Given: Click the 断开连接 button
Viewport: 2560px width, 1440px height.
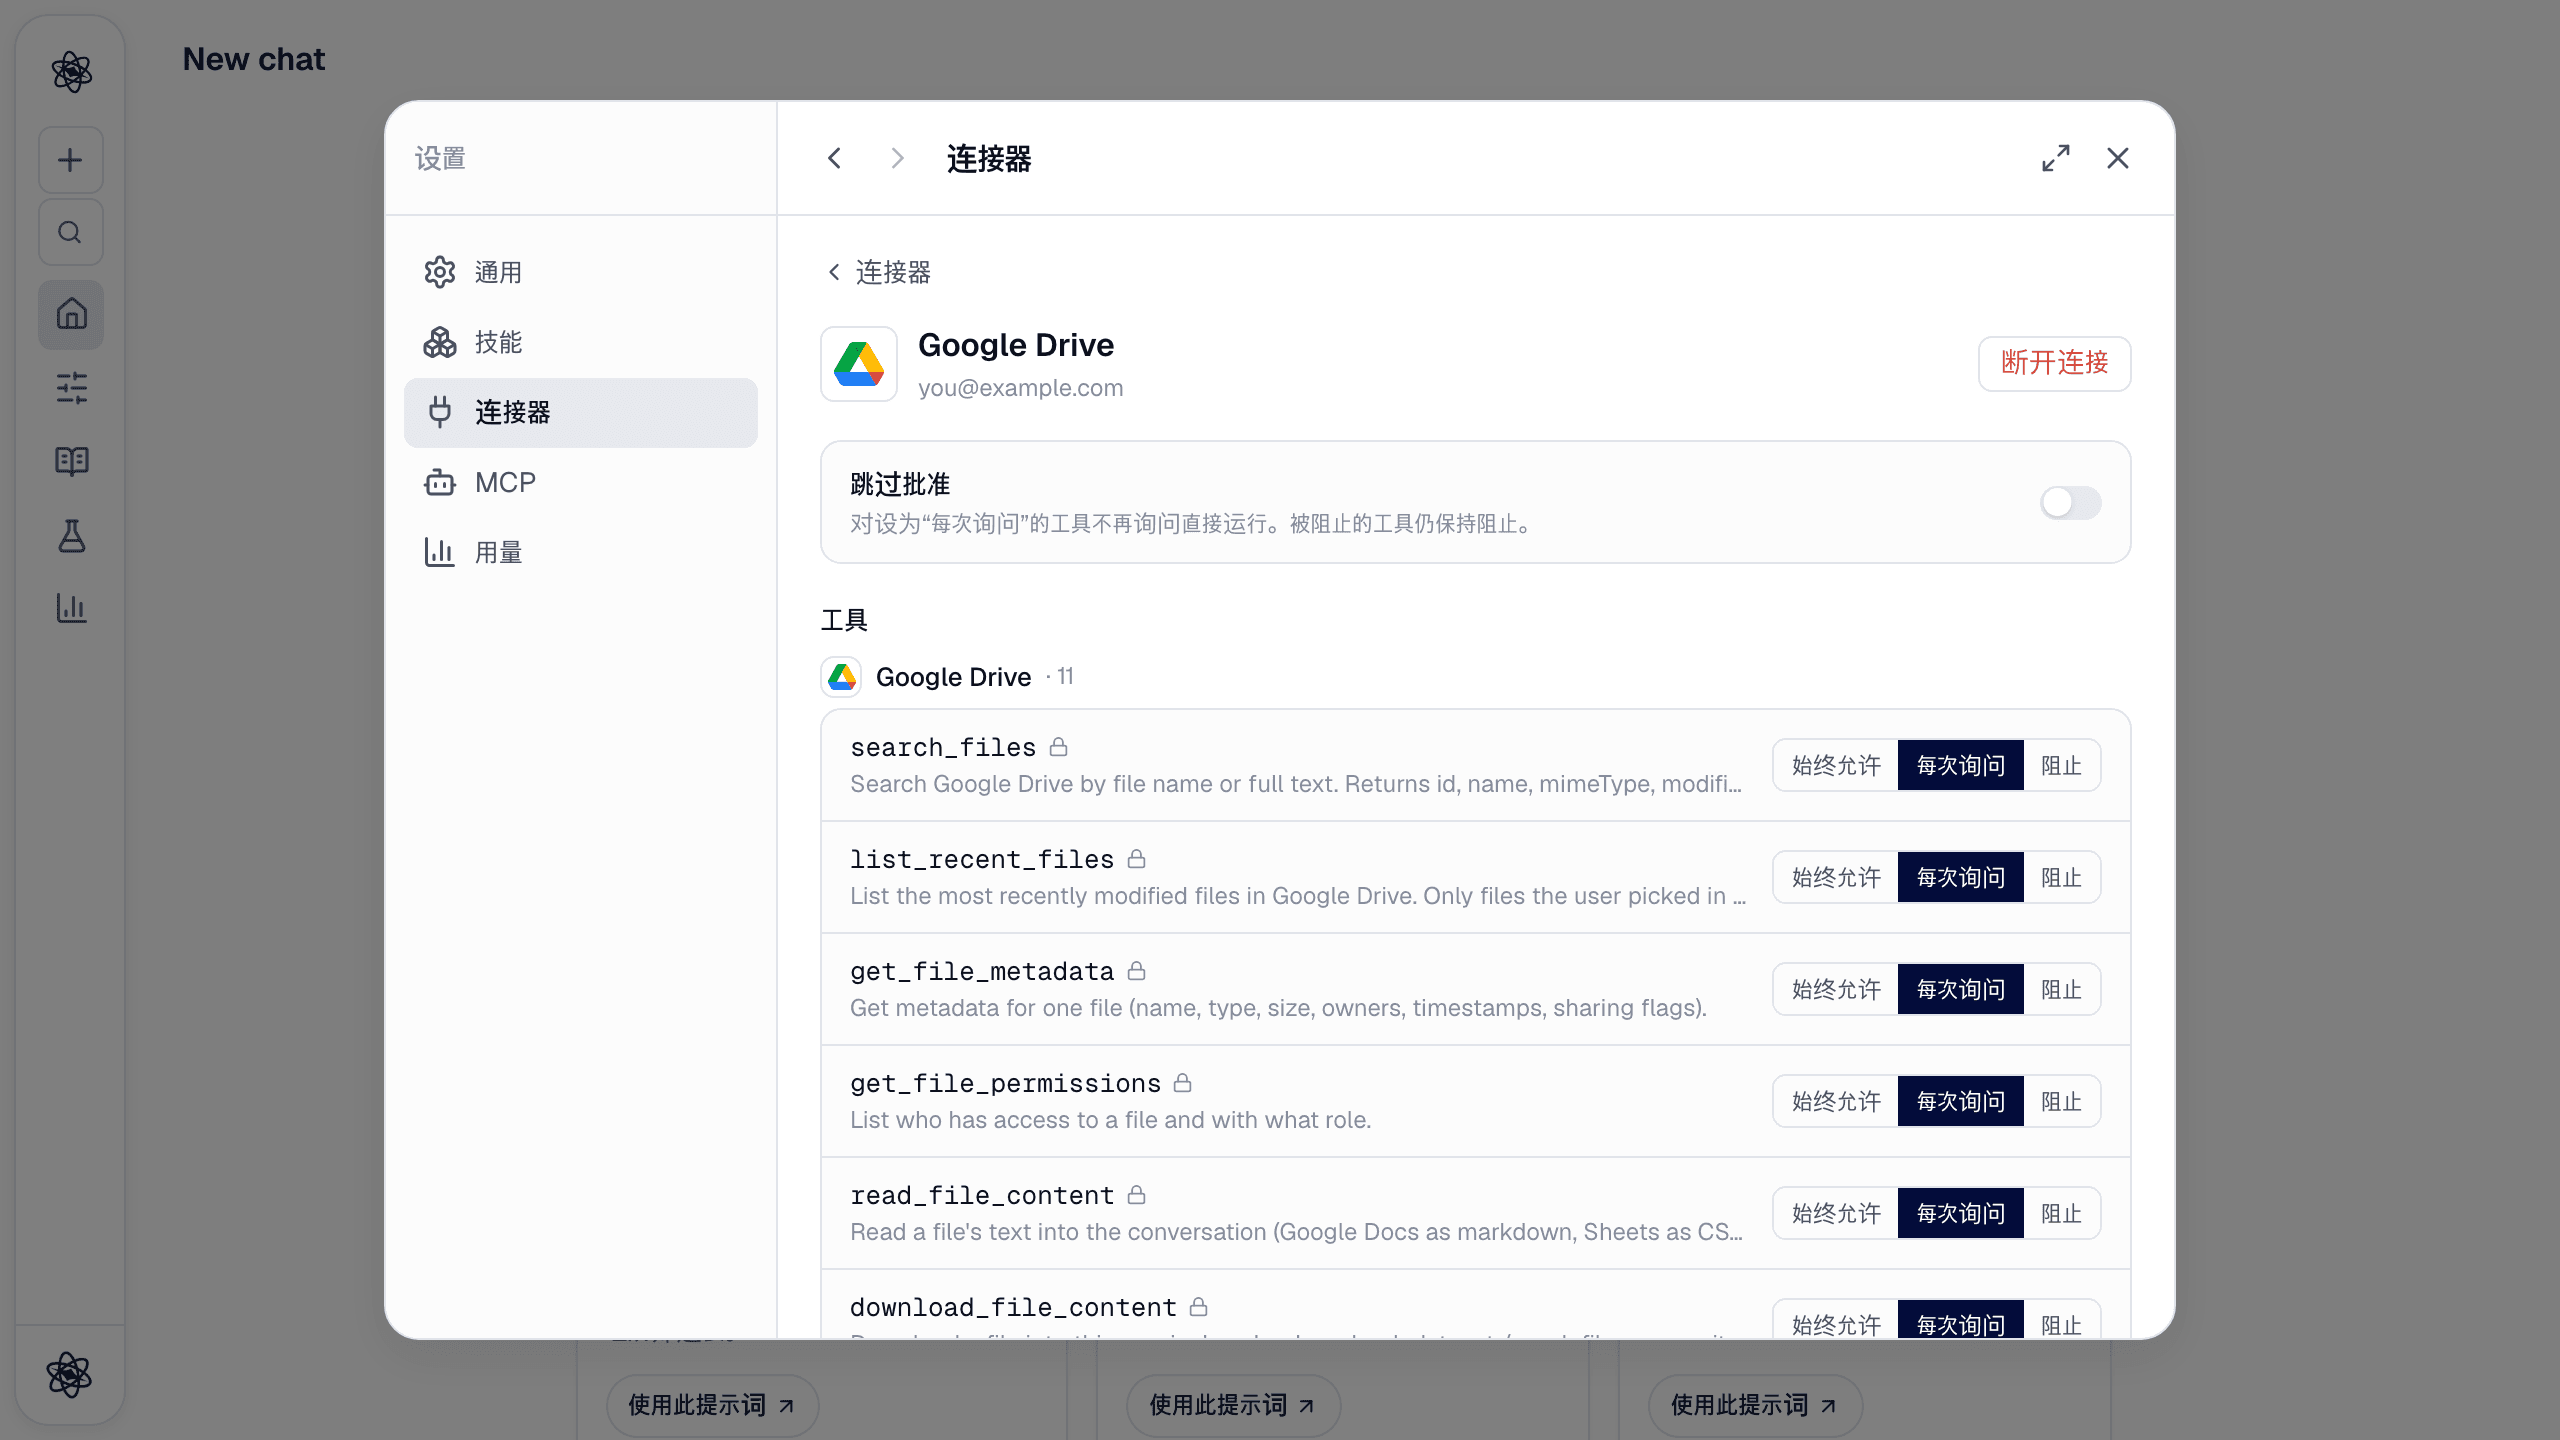Looking at the screenshot, I should pyautogui.click(x=2054, y=363).
